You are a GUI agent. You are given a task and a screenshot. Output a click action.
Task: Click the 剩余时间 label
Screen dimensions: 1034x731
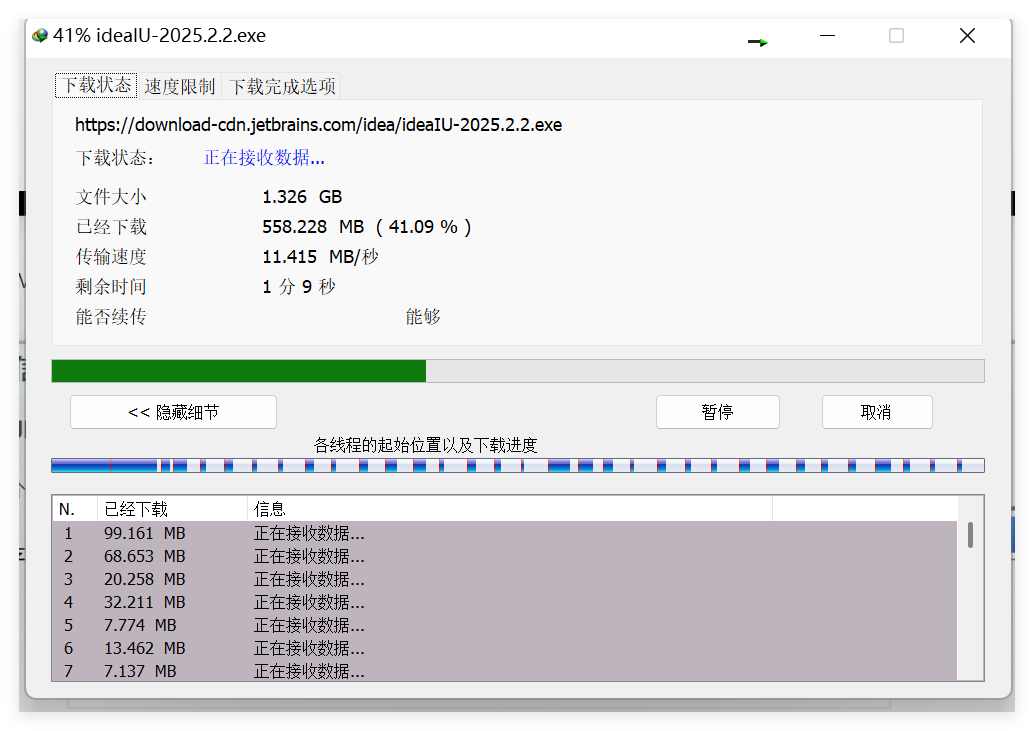click(111, 286)
